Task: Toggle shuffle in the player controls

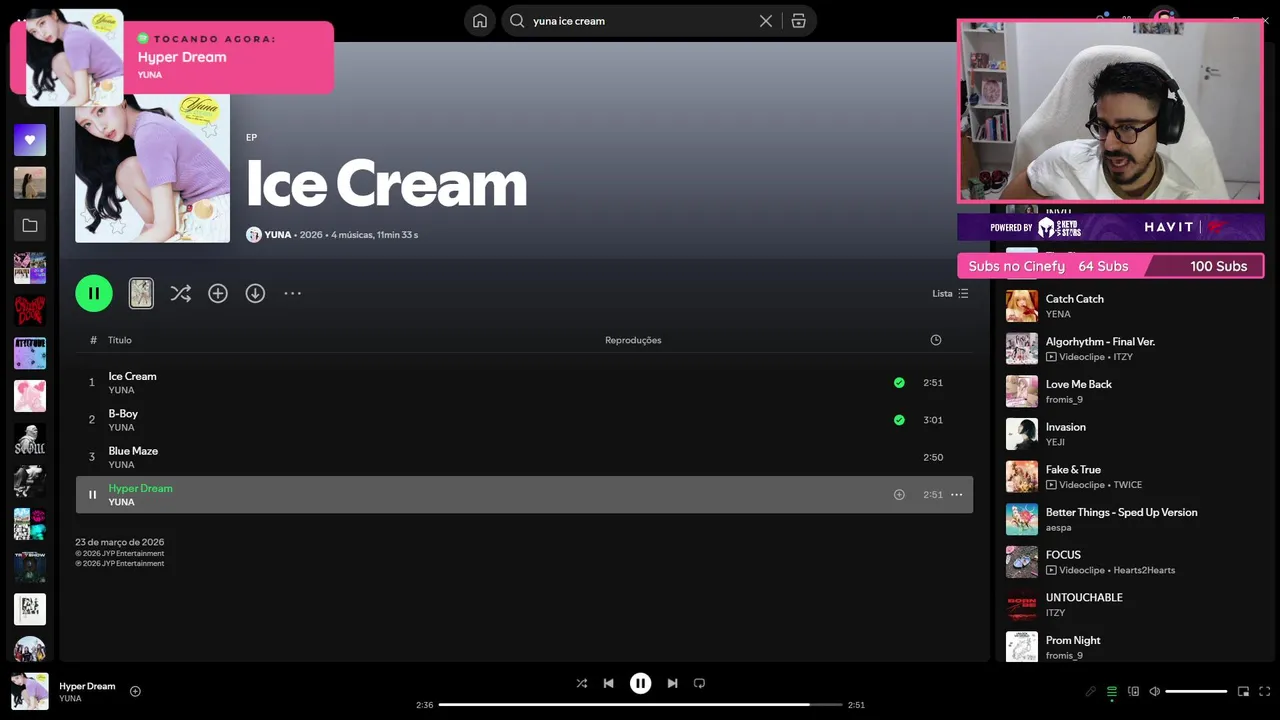Action: tap(582, 683)
